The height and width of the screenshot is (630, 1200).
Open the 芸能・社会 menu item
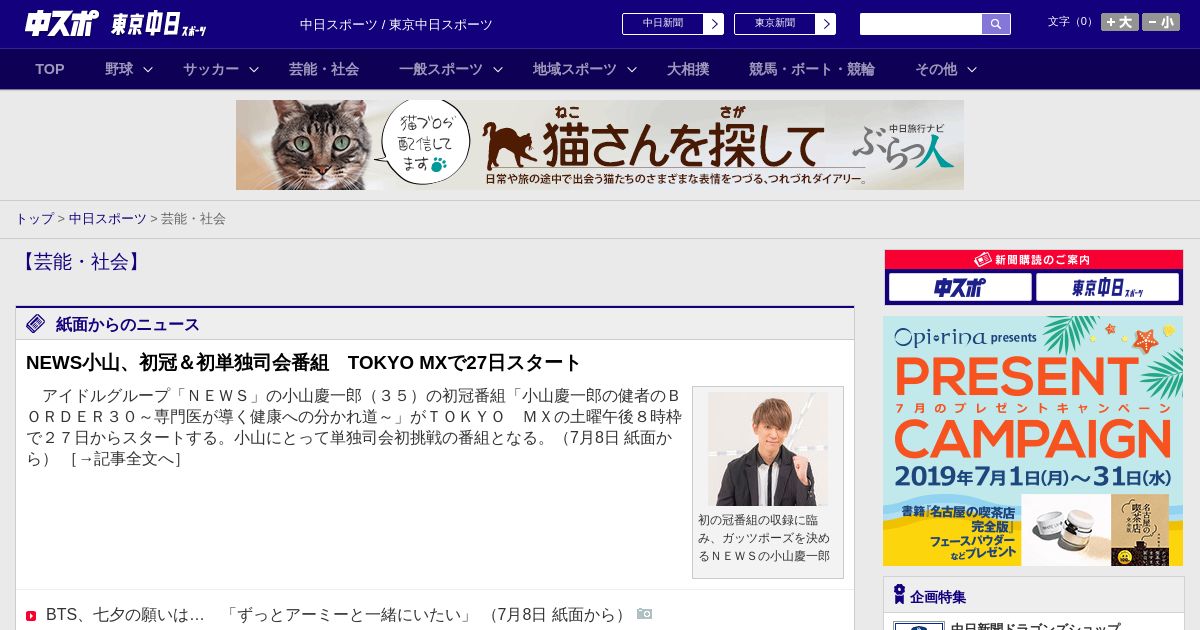tap(324, 69)
